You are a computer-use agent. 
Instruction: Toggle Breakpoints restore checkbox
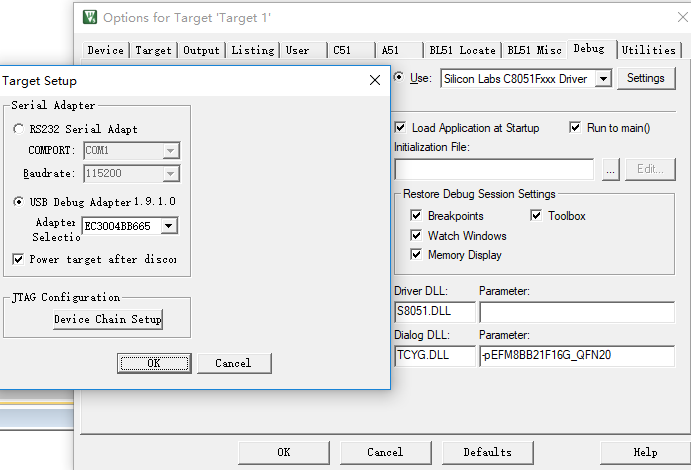coord(416,215)
